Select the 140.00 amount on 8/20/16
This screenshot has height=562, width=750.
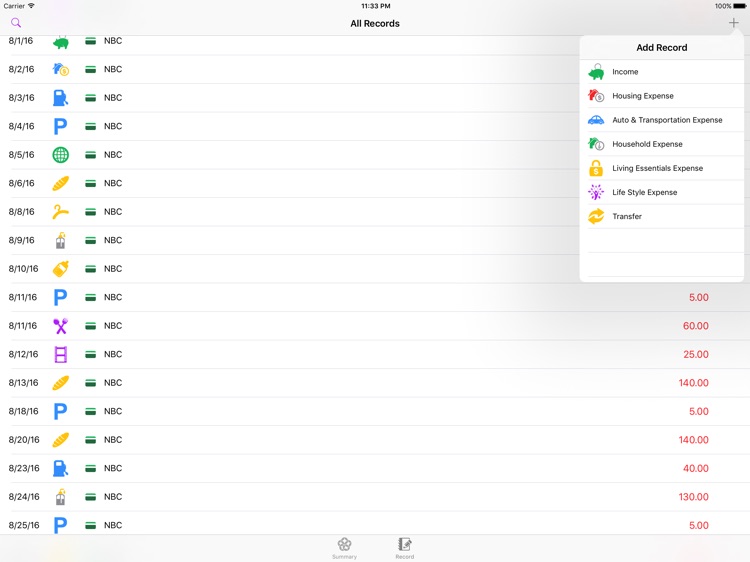click(693, 440)
